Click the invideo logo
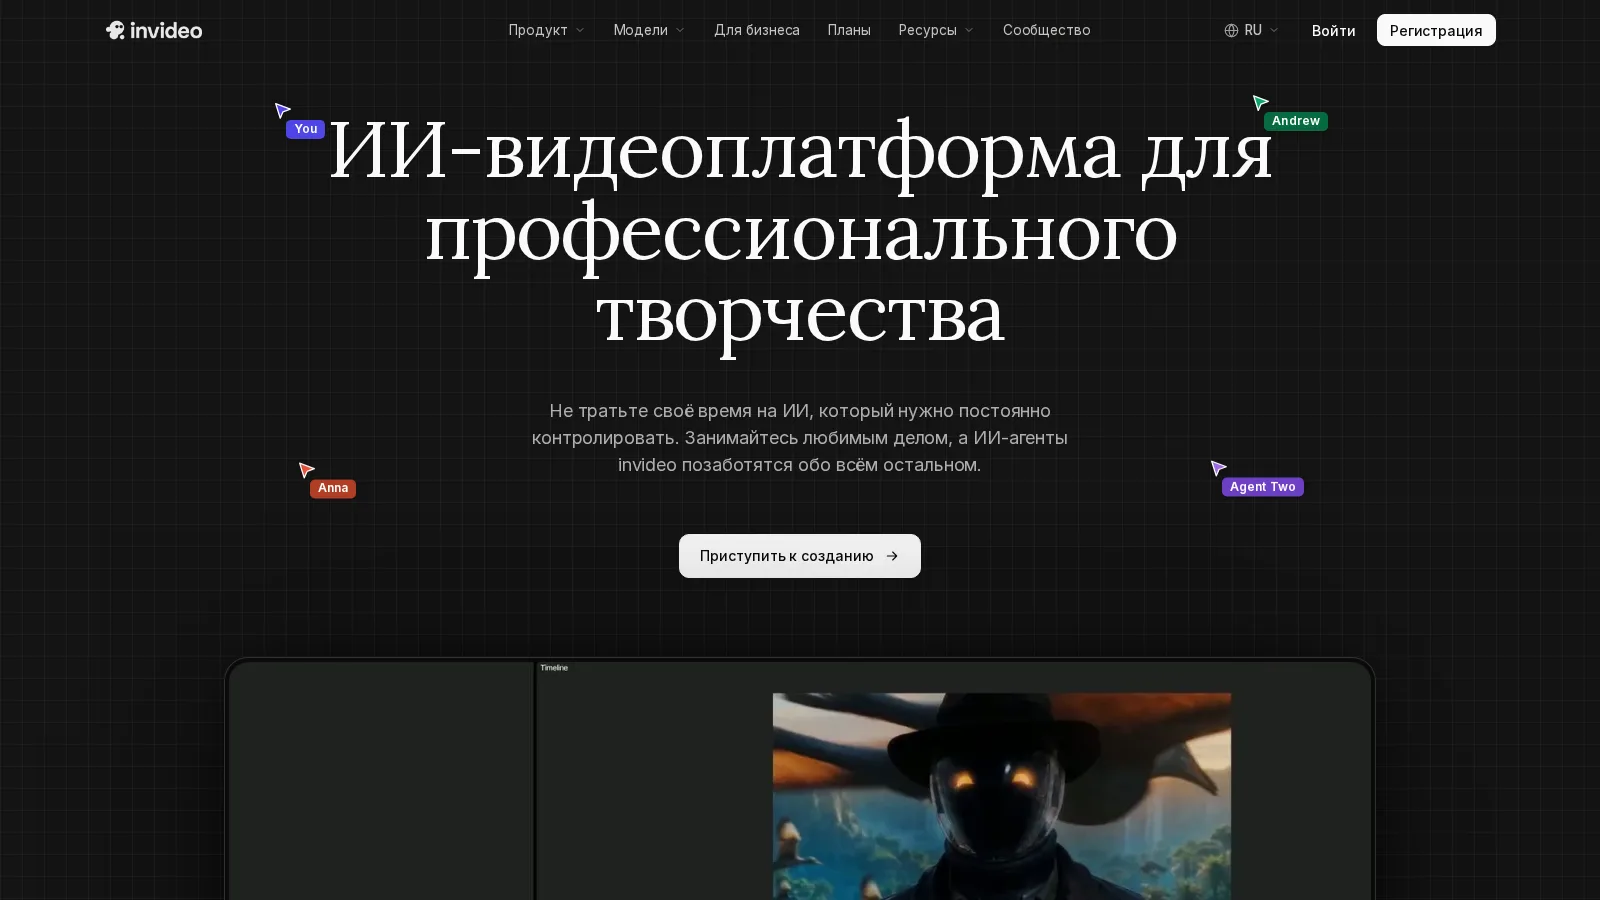Image resolution: width=1600 pixels, height=900 pixels. tap(154, 30)
